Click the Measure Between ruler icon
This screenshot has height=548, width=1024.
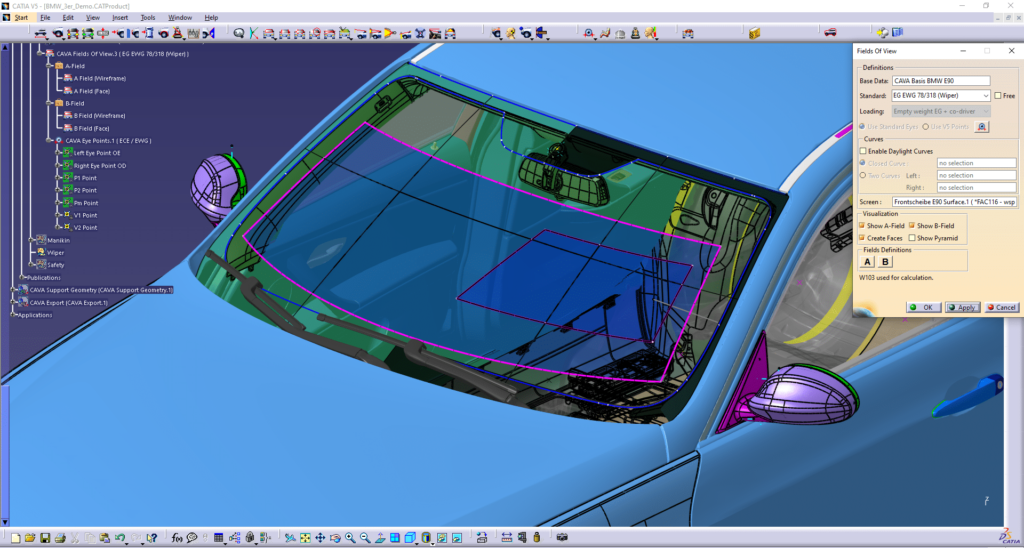tap(507, 538)
